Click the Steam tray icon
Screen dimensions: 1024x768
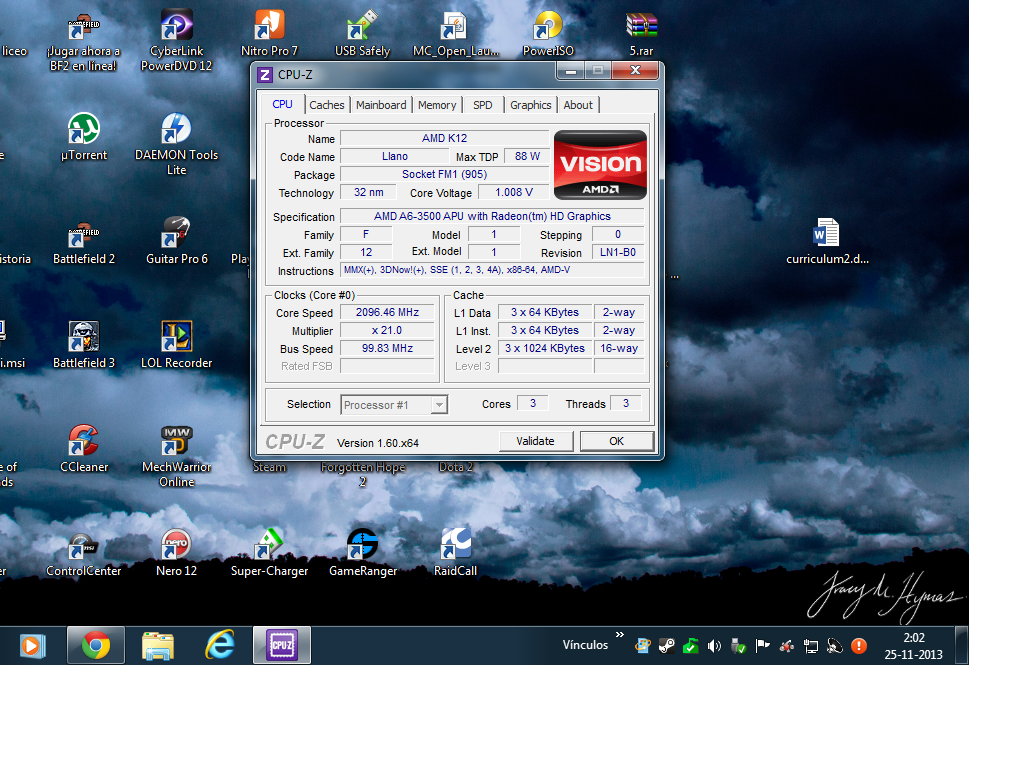tap(667, 646)
